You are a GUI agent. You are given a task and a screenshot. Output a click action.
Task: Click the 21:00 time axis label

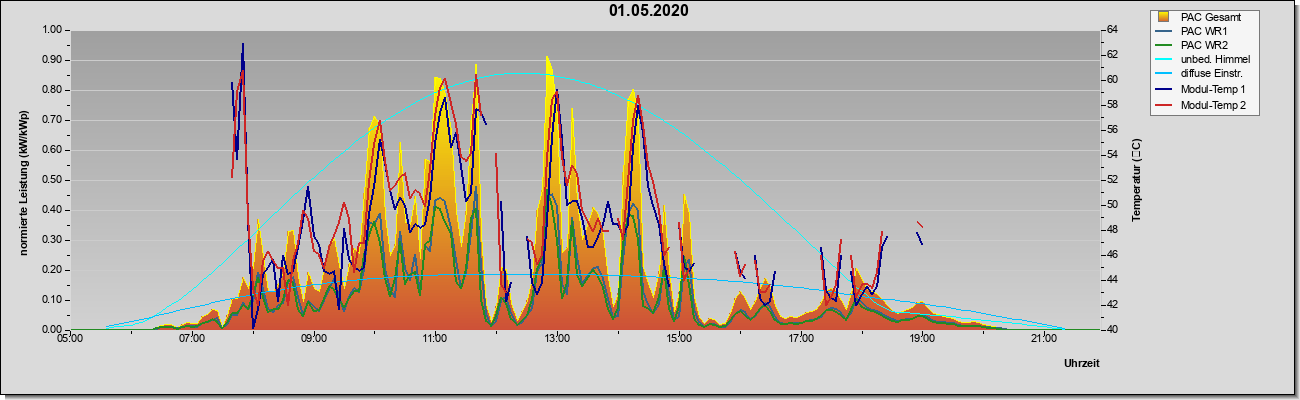click(x=1043, y=340)
